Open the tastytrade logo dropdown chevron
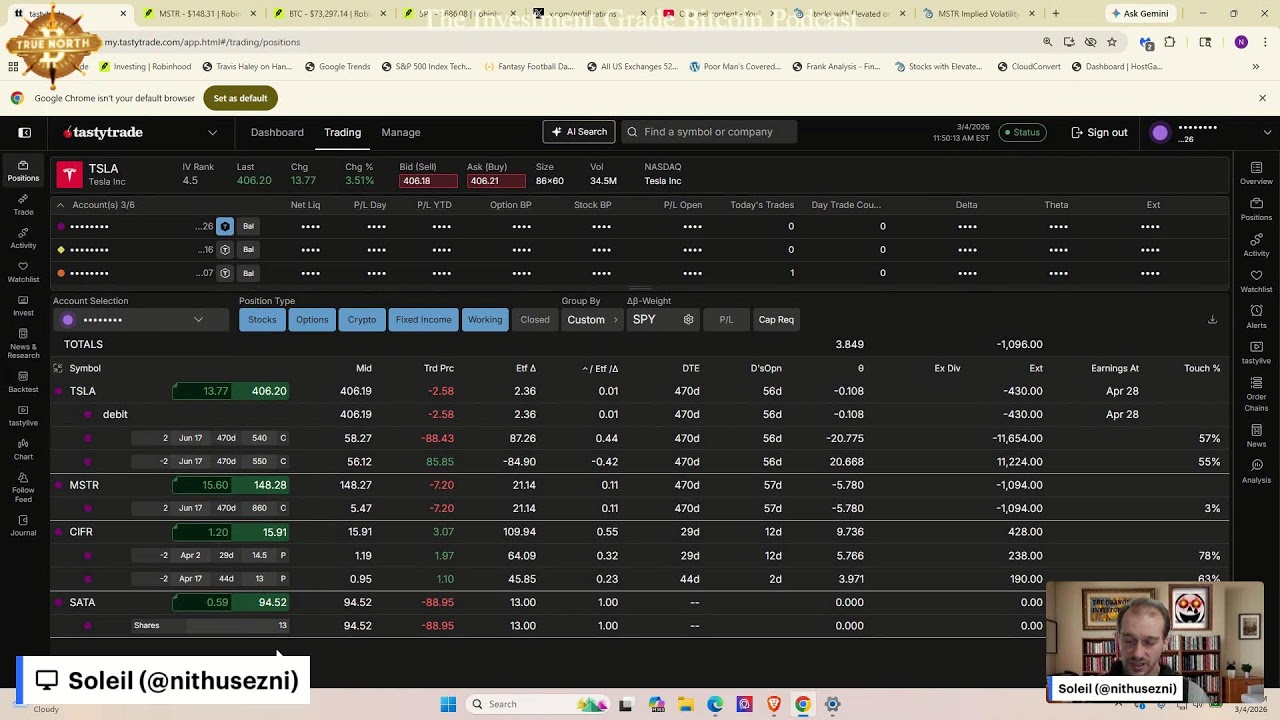 [x=212, y=132]
